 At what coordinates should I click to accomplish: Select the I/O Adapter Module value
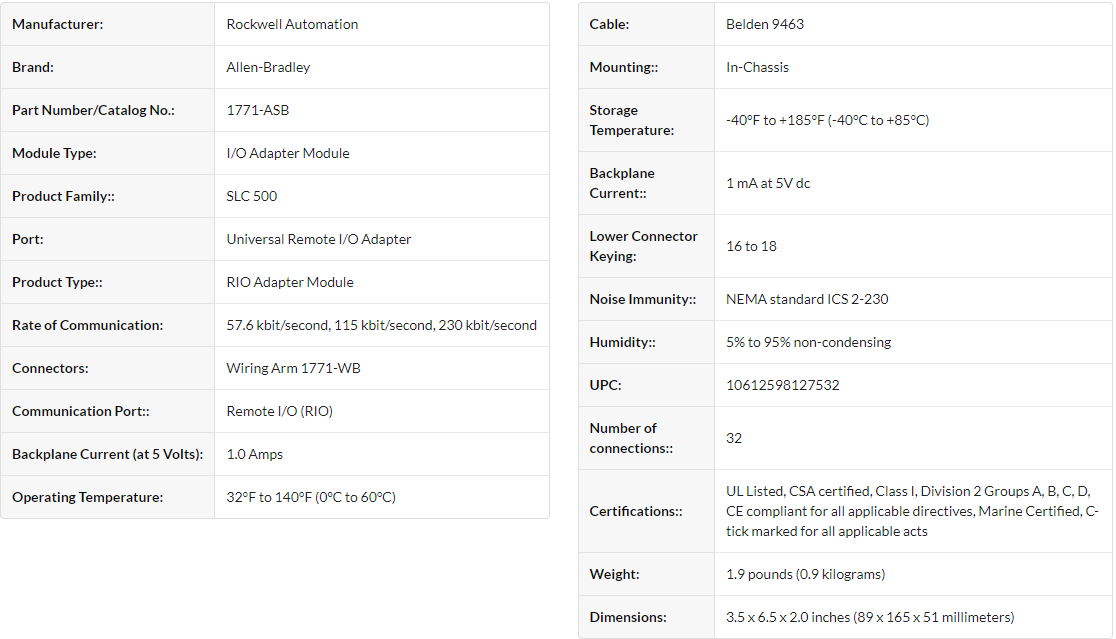click(288, 153)
